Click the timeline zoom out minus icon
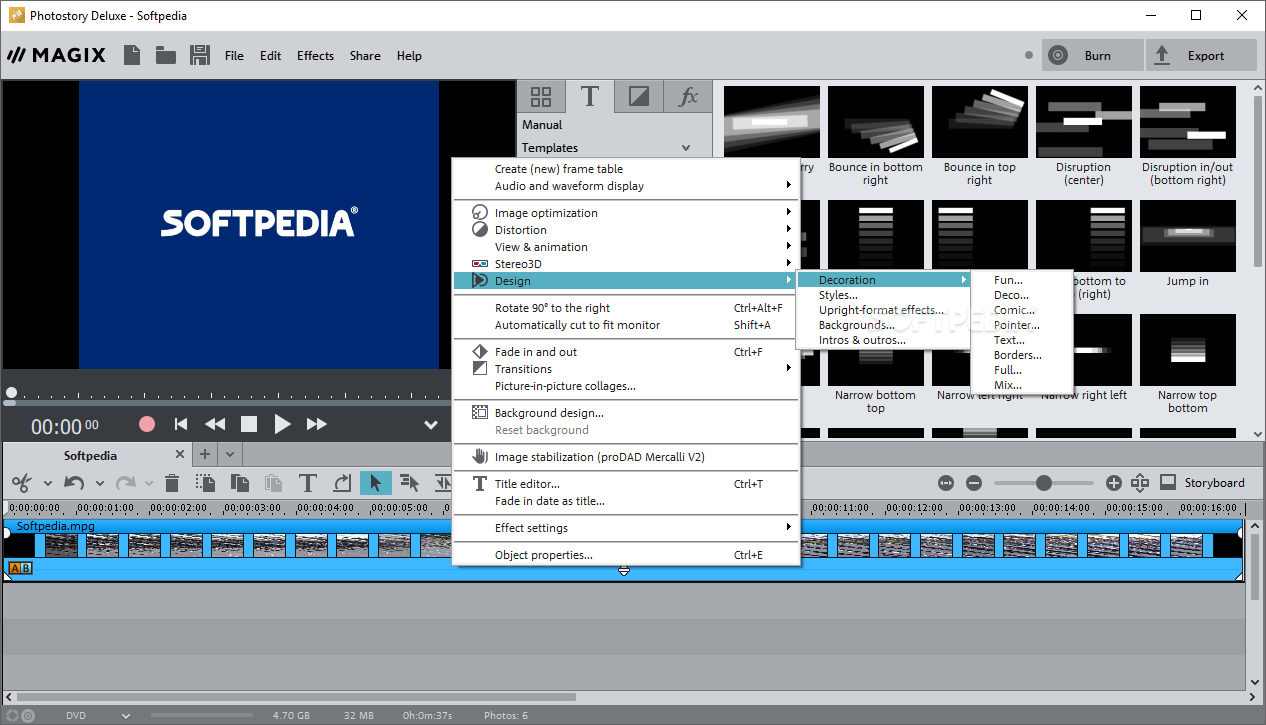Image resolution: width=1266 pixels, height=725 pixels. coord(975,483)
